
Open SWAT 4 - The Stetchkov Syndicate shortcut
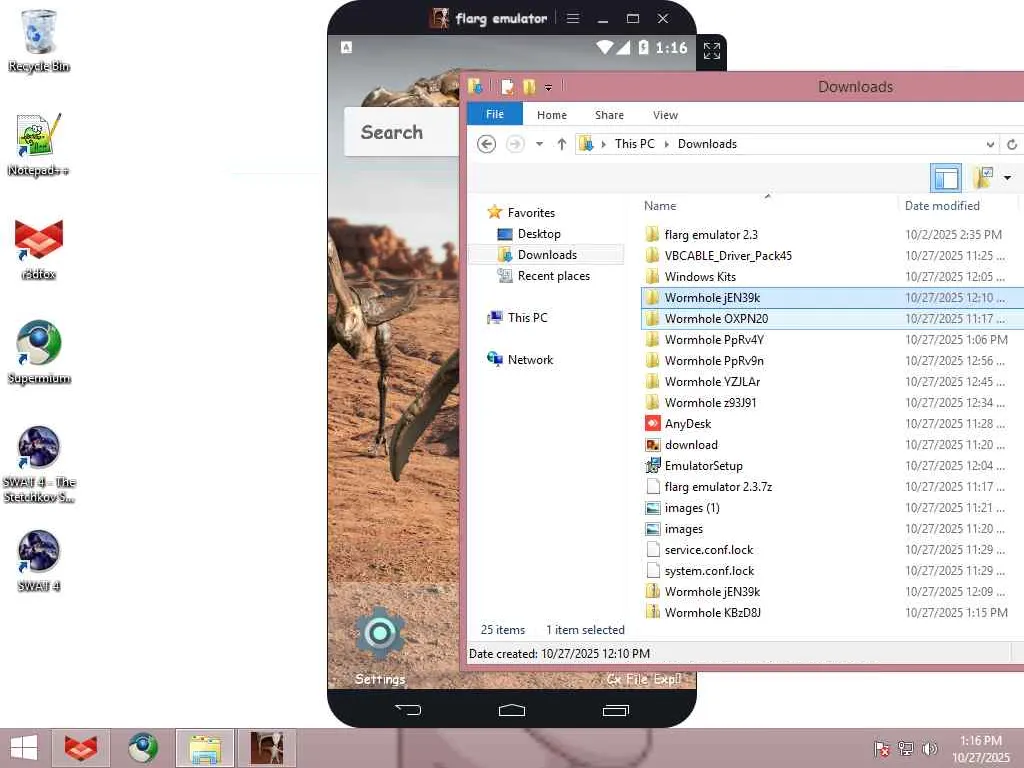39,464
